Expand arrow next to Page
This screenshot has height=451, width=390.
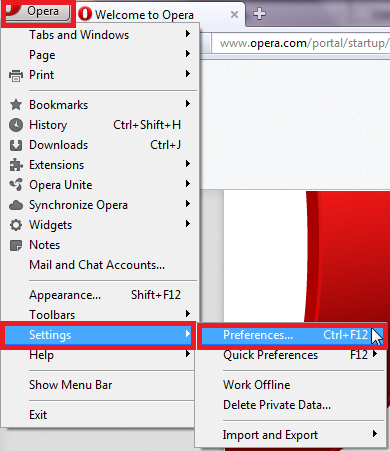pos(188,54)
